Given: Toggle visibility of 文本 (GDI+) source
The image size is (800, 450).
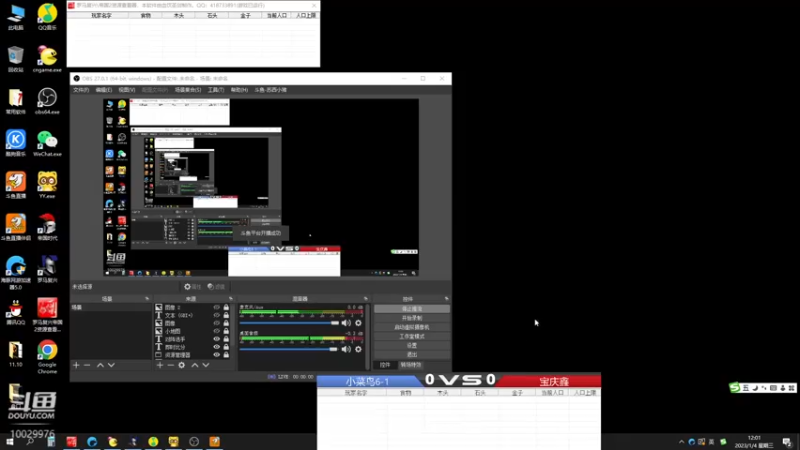Looking at the screenshot, I should (217, 315).
